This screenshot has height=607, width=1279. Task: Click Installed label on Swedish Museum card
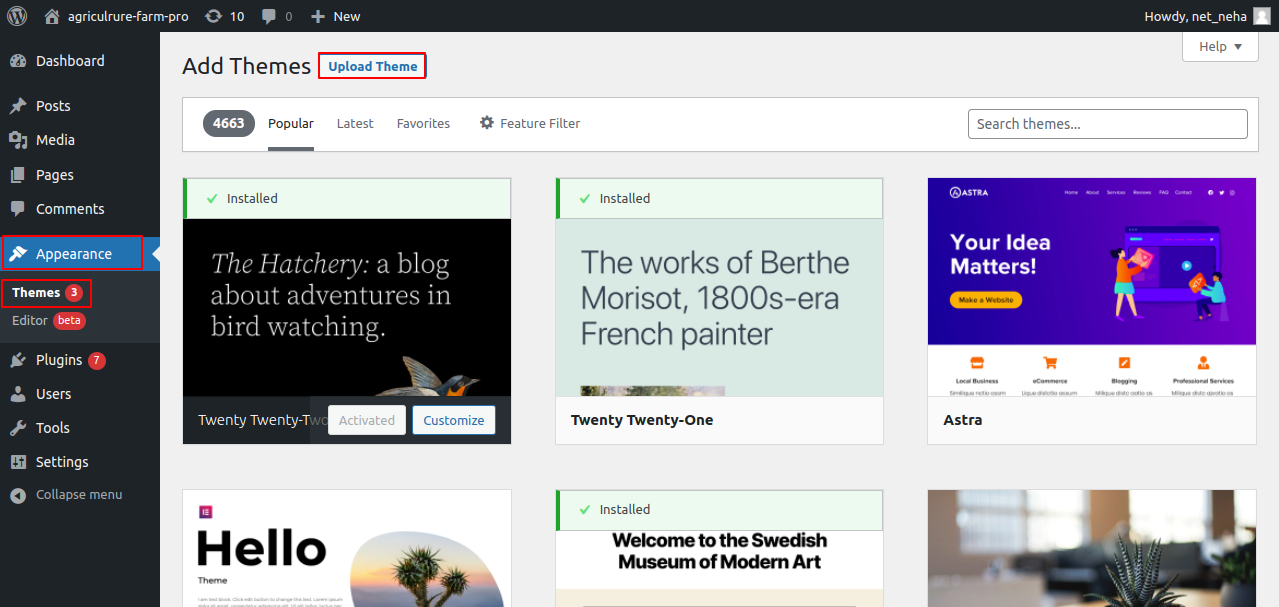pos(625,509)
